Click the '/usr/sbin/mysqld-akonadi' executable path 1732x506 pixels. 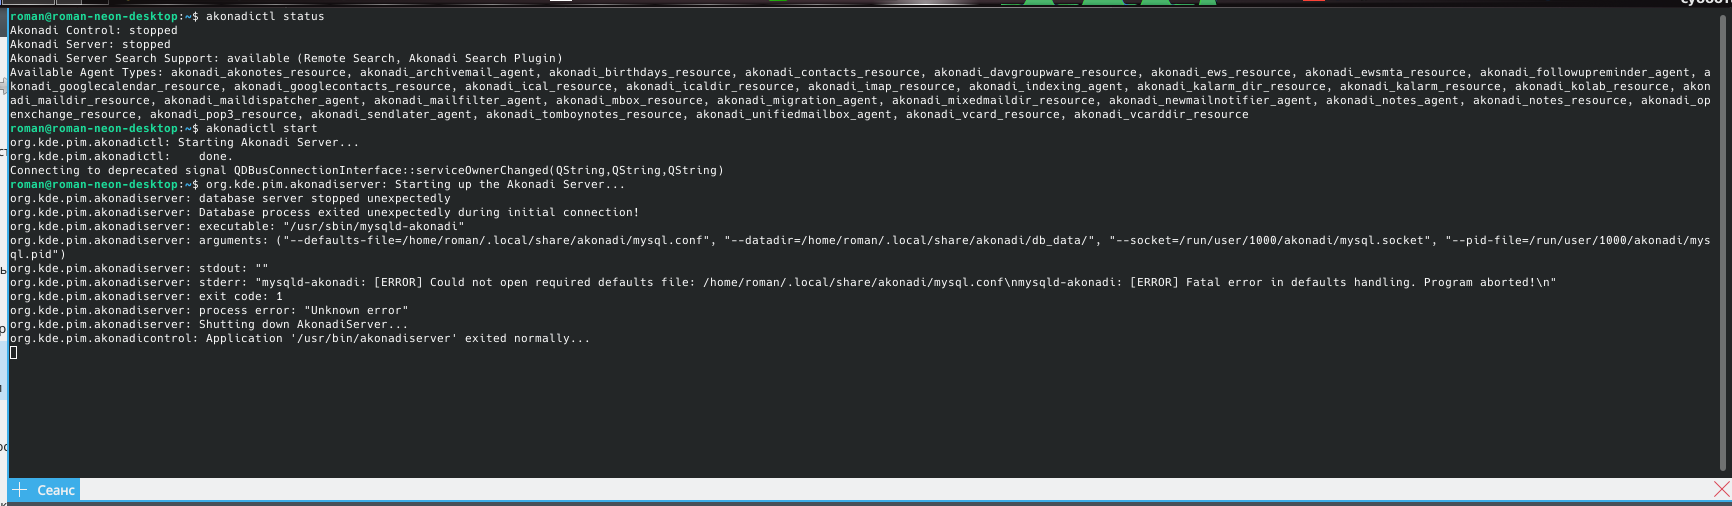tap(374, 227)
